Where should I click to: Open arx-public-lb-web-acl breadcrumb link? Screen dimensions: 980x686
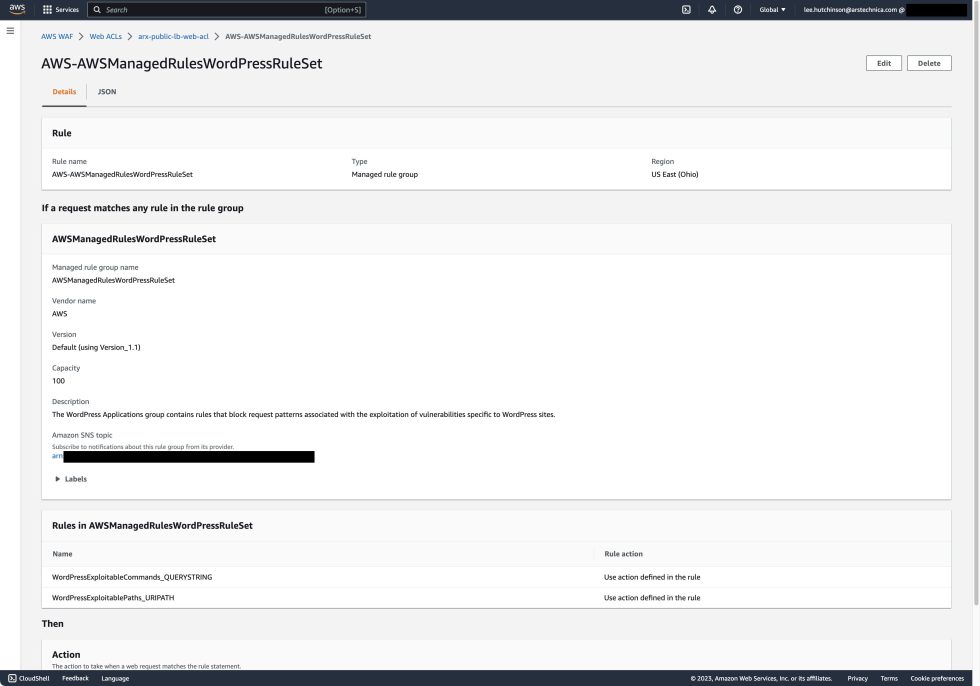tap(173, 36)
